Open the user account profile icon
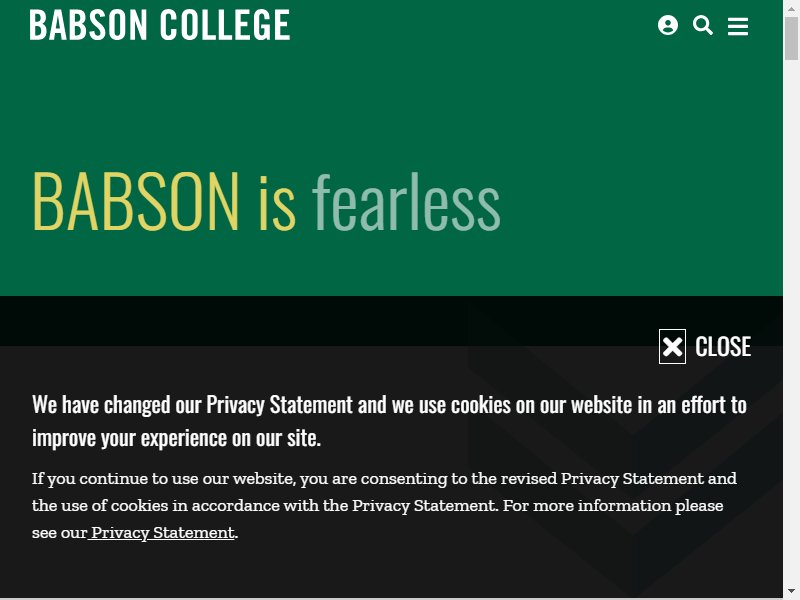The width and height of the screenshot is (800, 600). 667,25
